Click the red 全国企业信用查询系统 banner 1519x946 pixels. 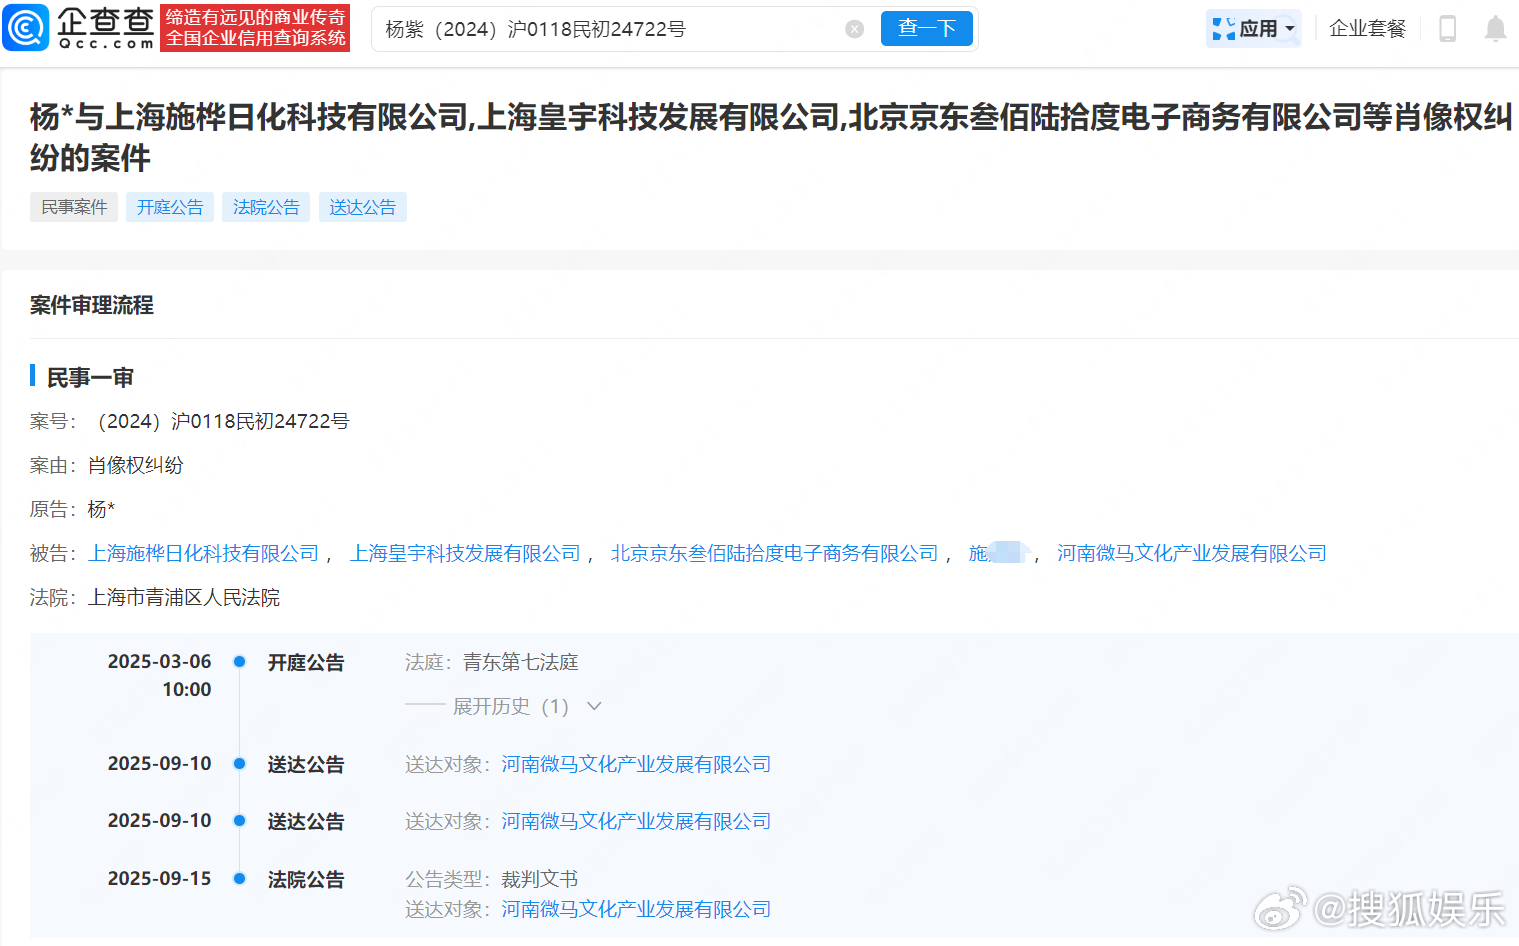(x=255, y=28)
